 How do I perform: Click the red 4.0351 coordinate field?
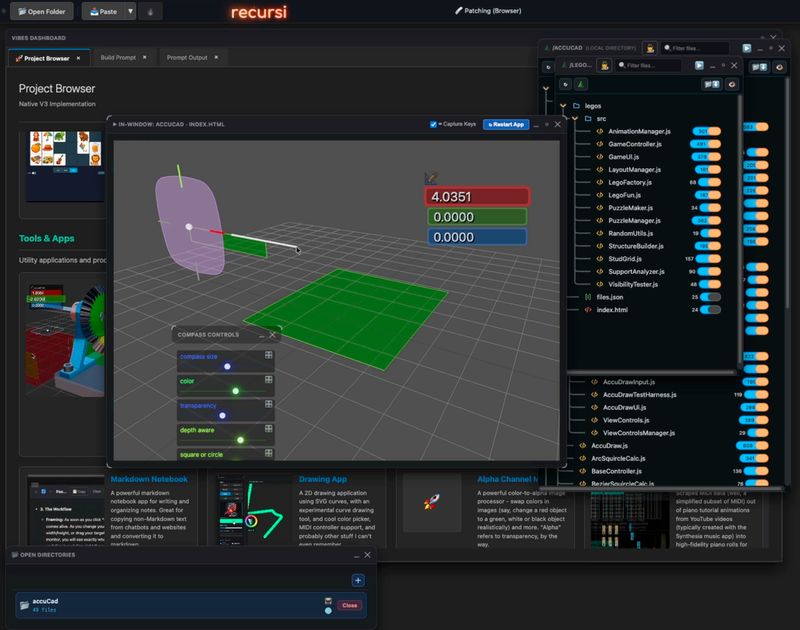[477, 196]
